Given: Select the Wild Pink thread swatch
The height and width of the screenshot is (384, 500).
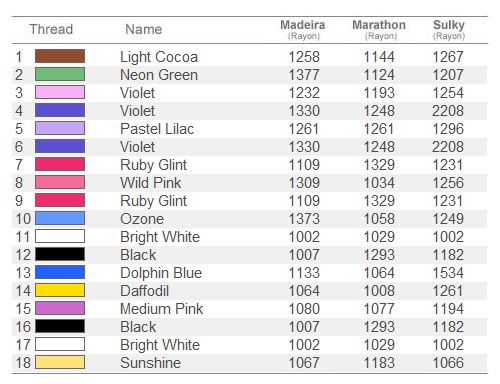Looking at the screenshot, I should tap(60, 182).
